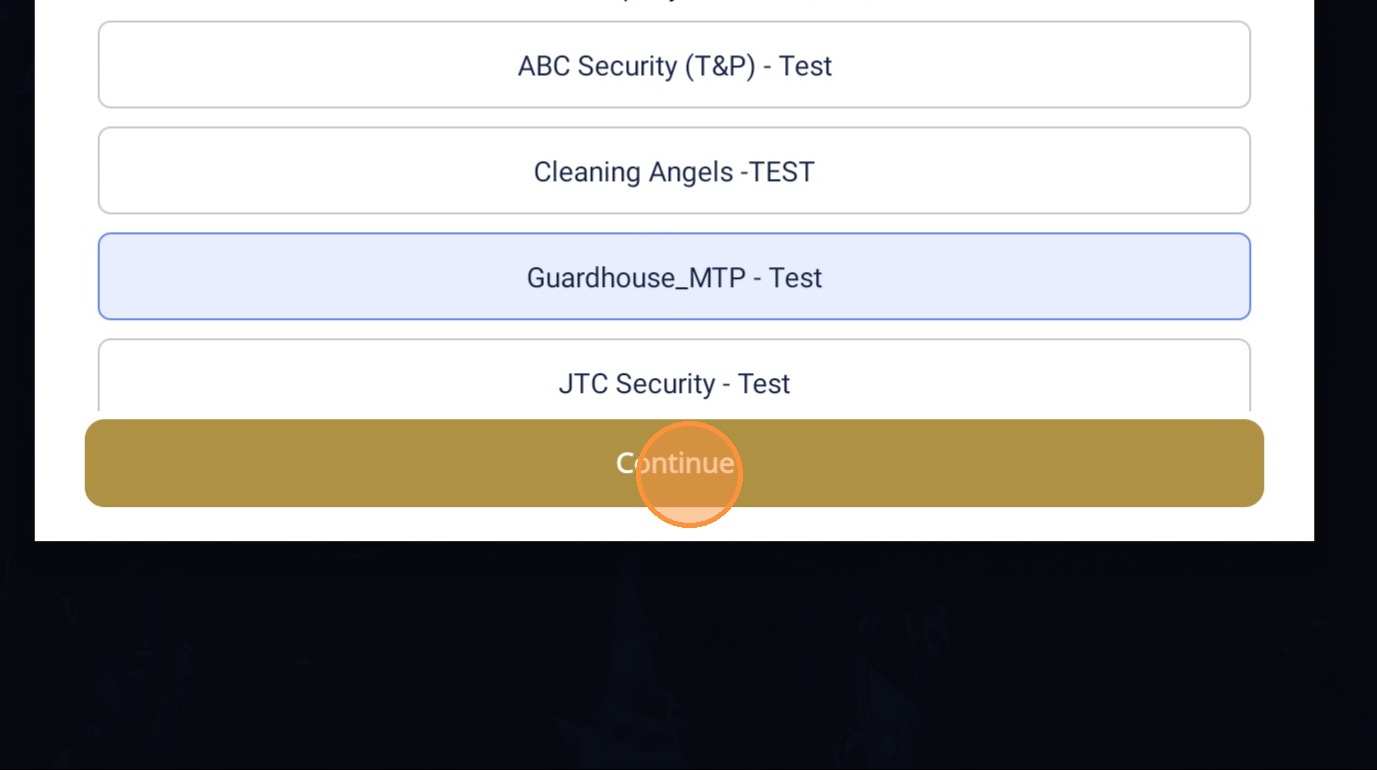Click the Guardhouse_MTP company card
Image resolution: width=1377 pixels, height=770 pixels.
click(674, 277)
